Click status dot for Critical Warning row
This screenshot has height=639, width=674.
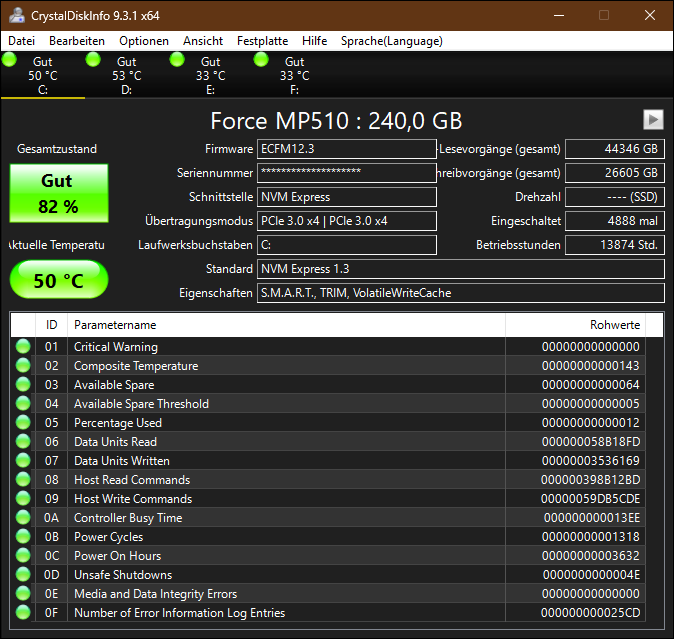pos(23,346)
